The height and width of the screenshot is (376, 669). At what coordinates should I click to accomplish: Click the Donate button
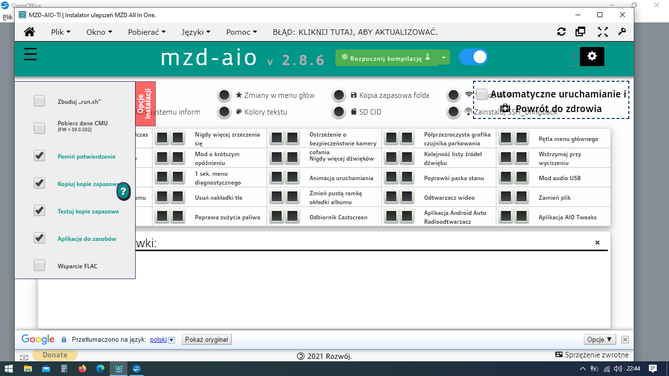tap(55, 355)
